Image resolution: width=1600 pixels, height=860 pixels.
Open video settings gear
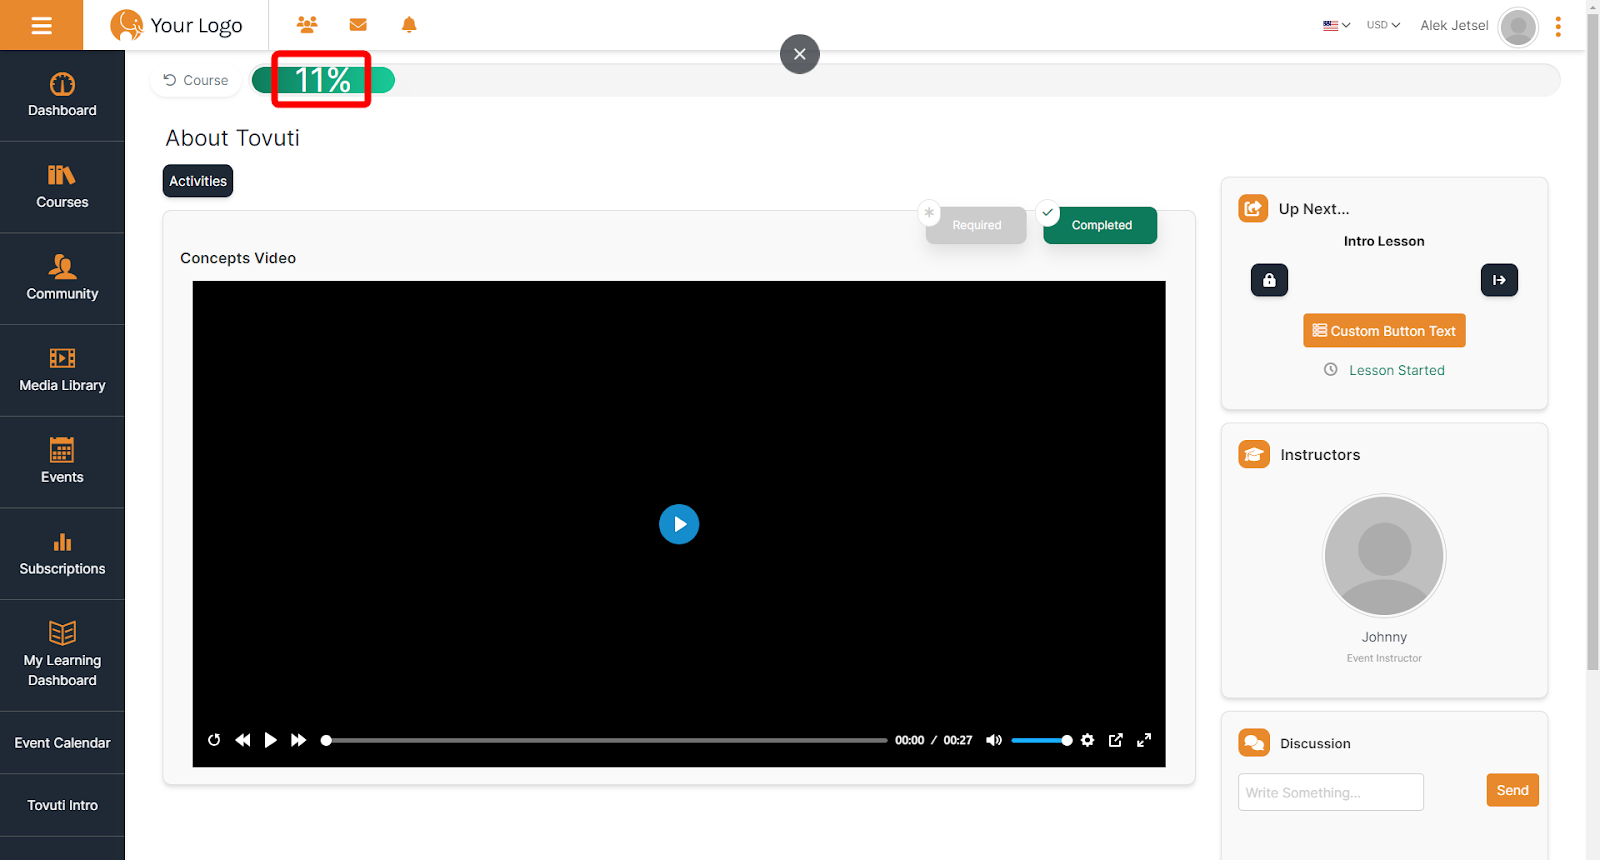pos(1088,740)
